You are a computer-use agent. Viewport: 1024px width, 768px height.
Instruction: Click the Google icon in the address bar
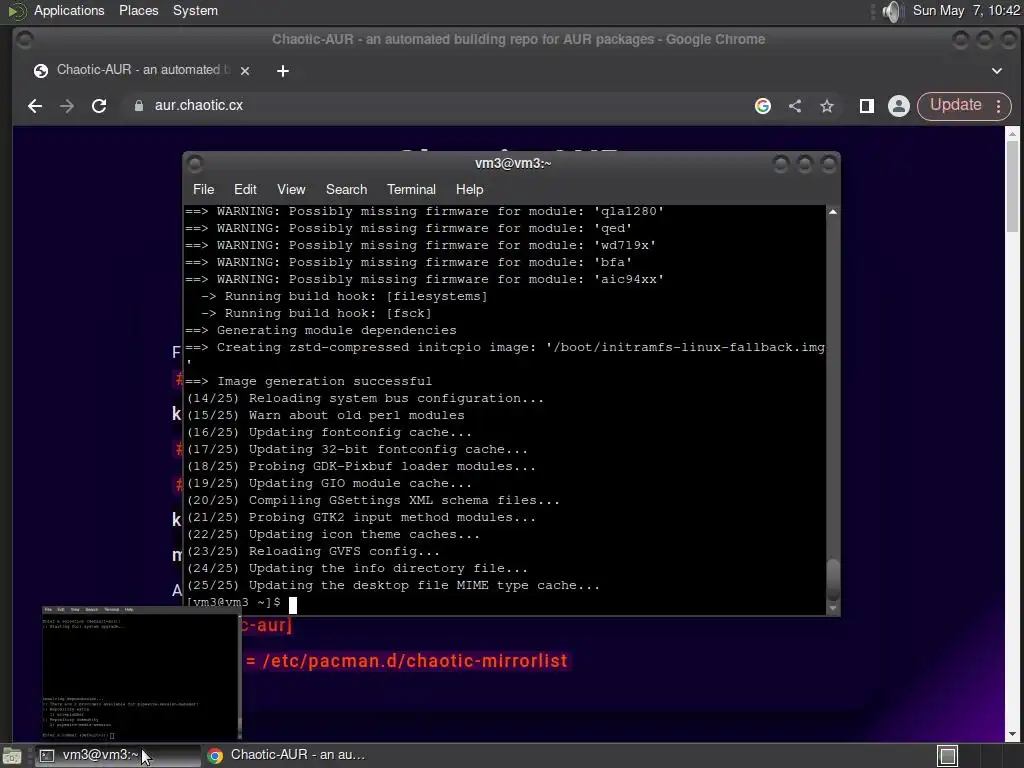[x=763, y=106]
